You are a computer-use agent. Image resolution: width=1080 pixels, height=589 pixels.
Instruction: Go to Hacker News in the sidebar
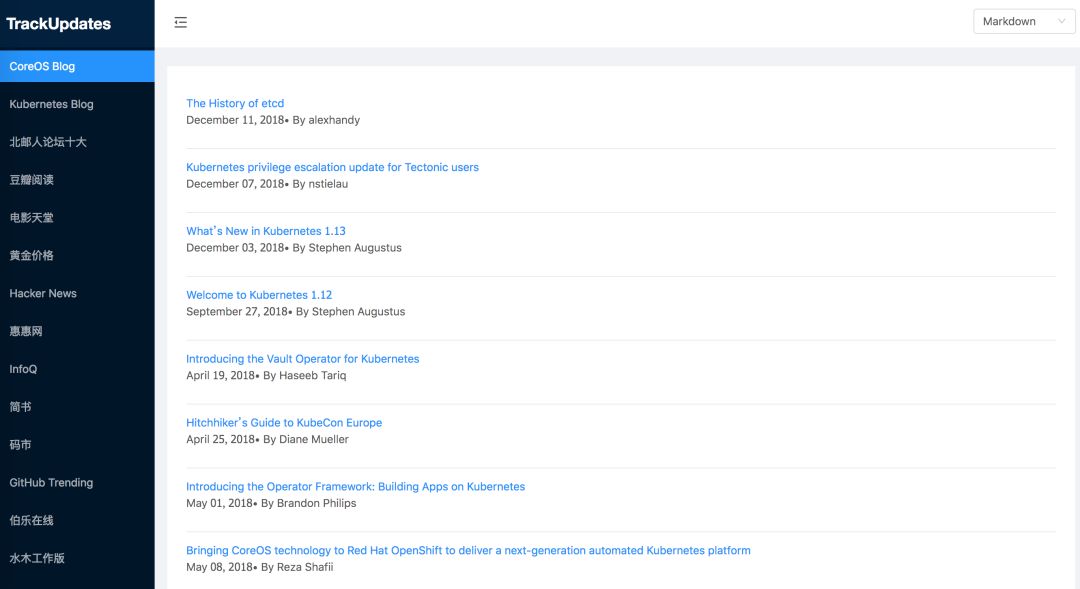tap(77, 293)
